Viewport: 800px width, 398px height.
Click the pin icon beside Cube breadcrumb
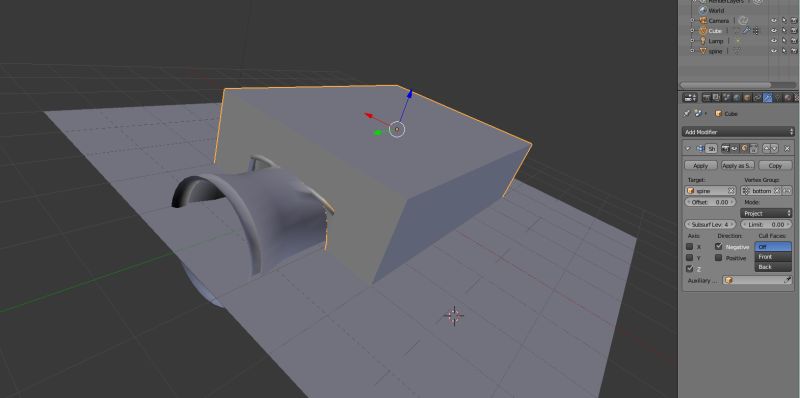(x=686, y=113)
